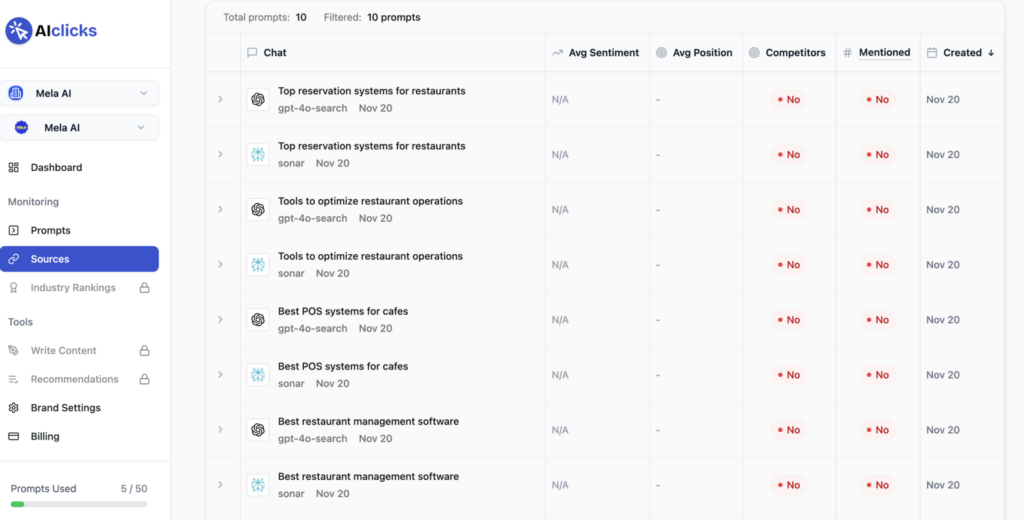The height and width of the screenshot is (520, 1024).
Task: Sort by the Created column
Action: 962,52
